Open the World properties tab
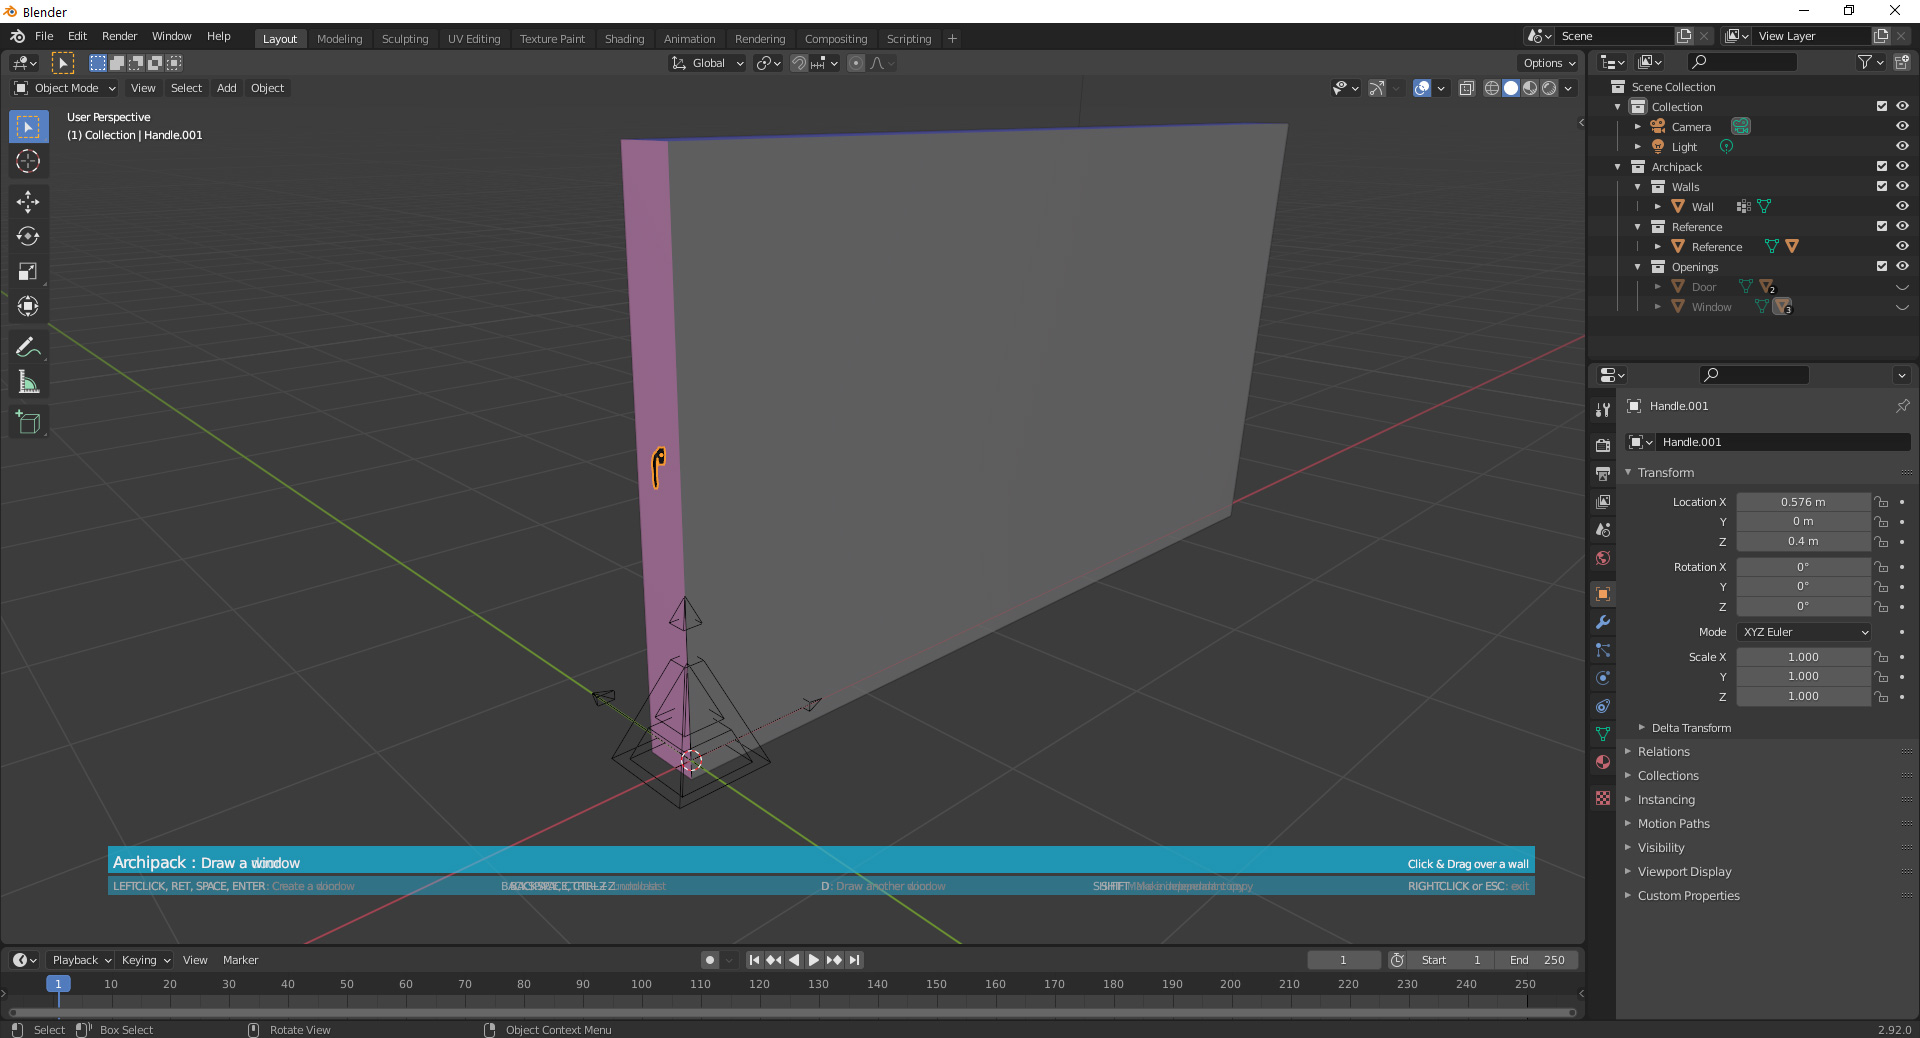This screenshot has width=1920, height=1038. click(x=1603, y=558)
